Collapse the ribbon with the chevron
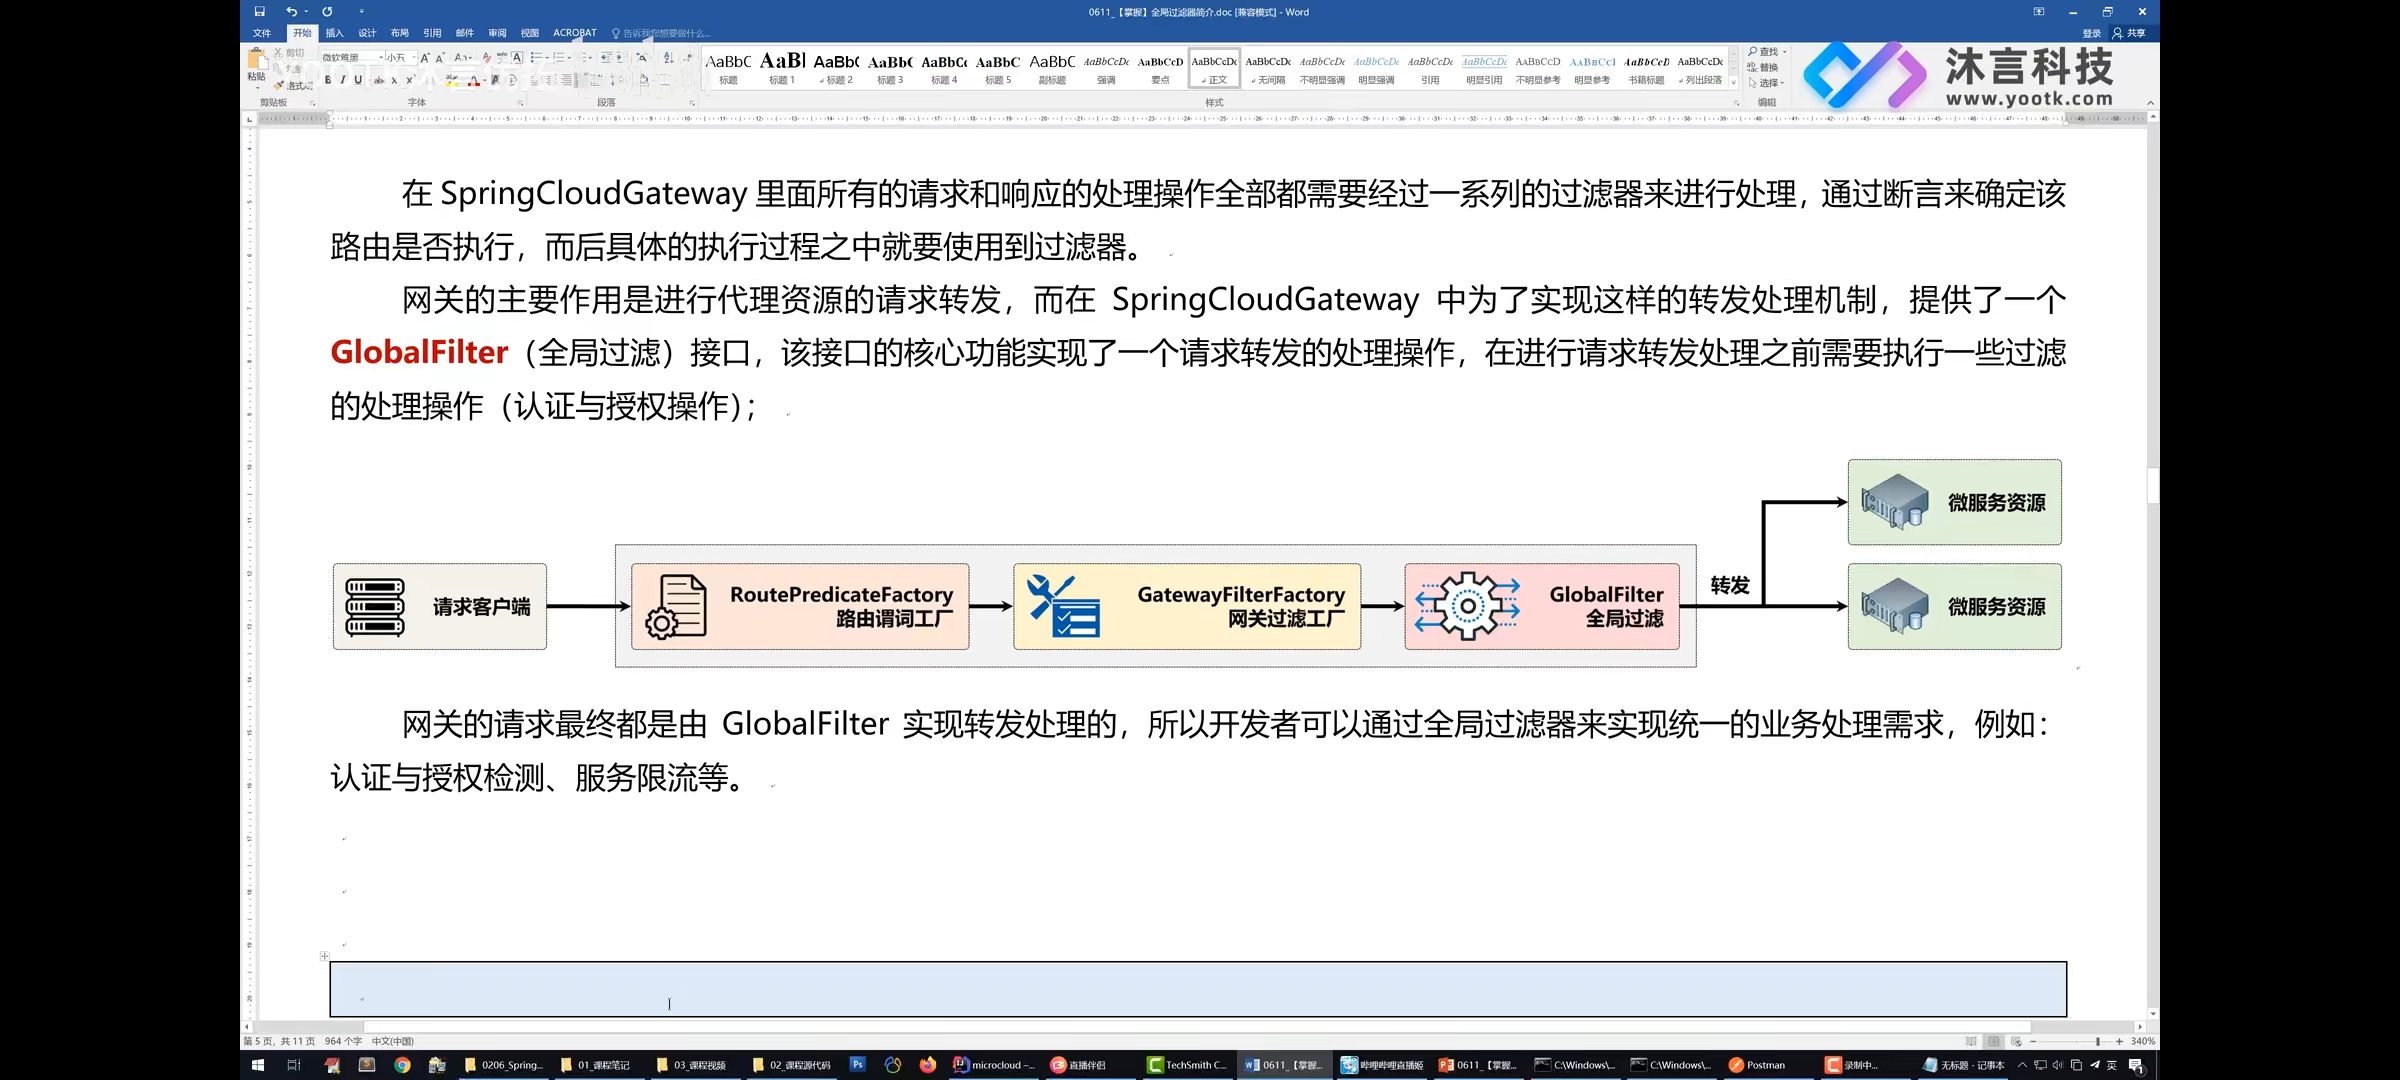The width and height of the screenshot is (2400, 1080). (x=2150, y=102)
